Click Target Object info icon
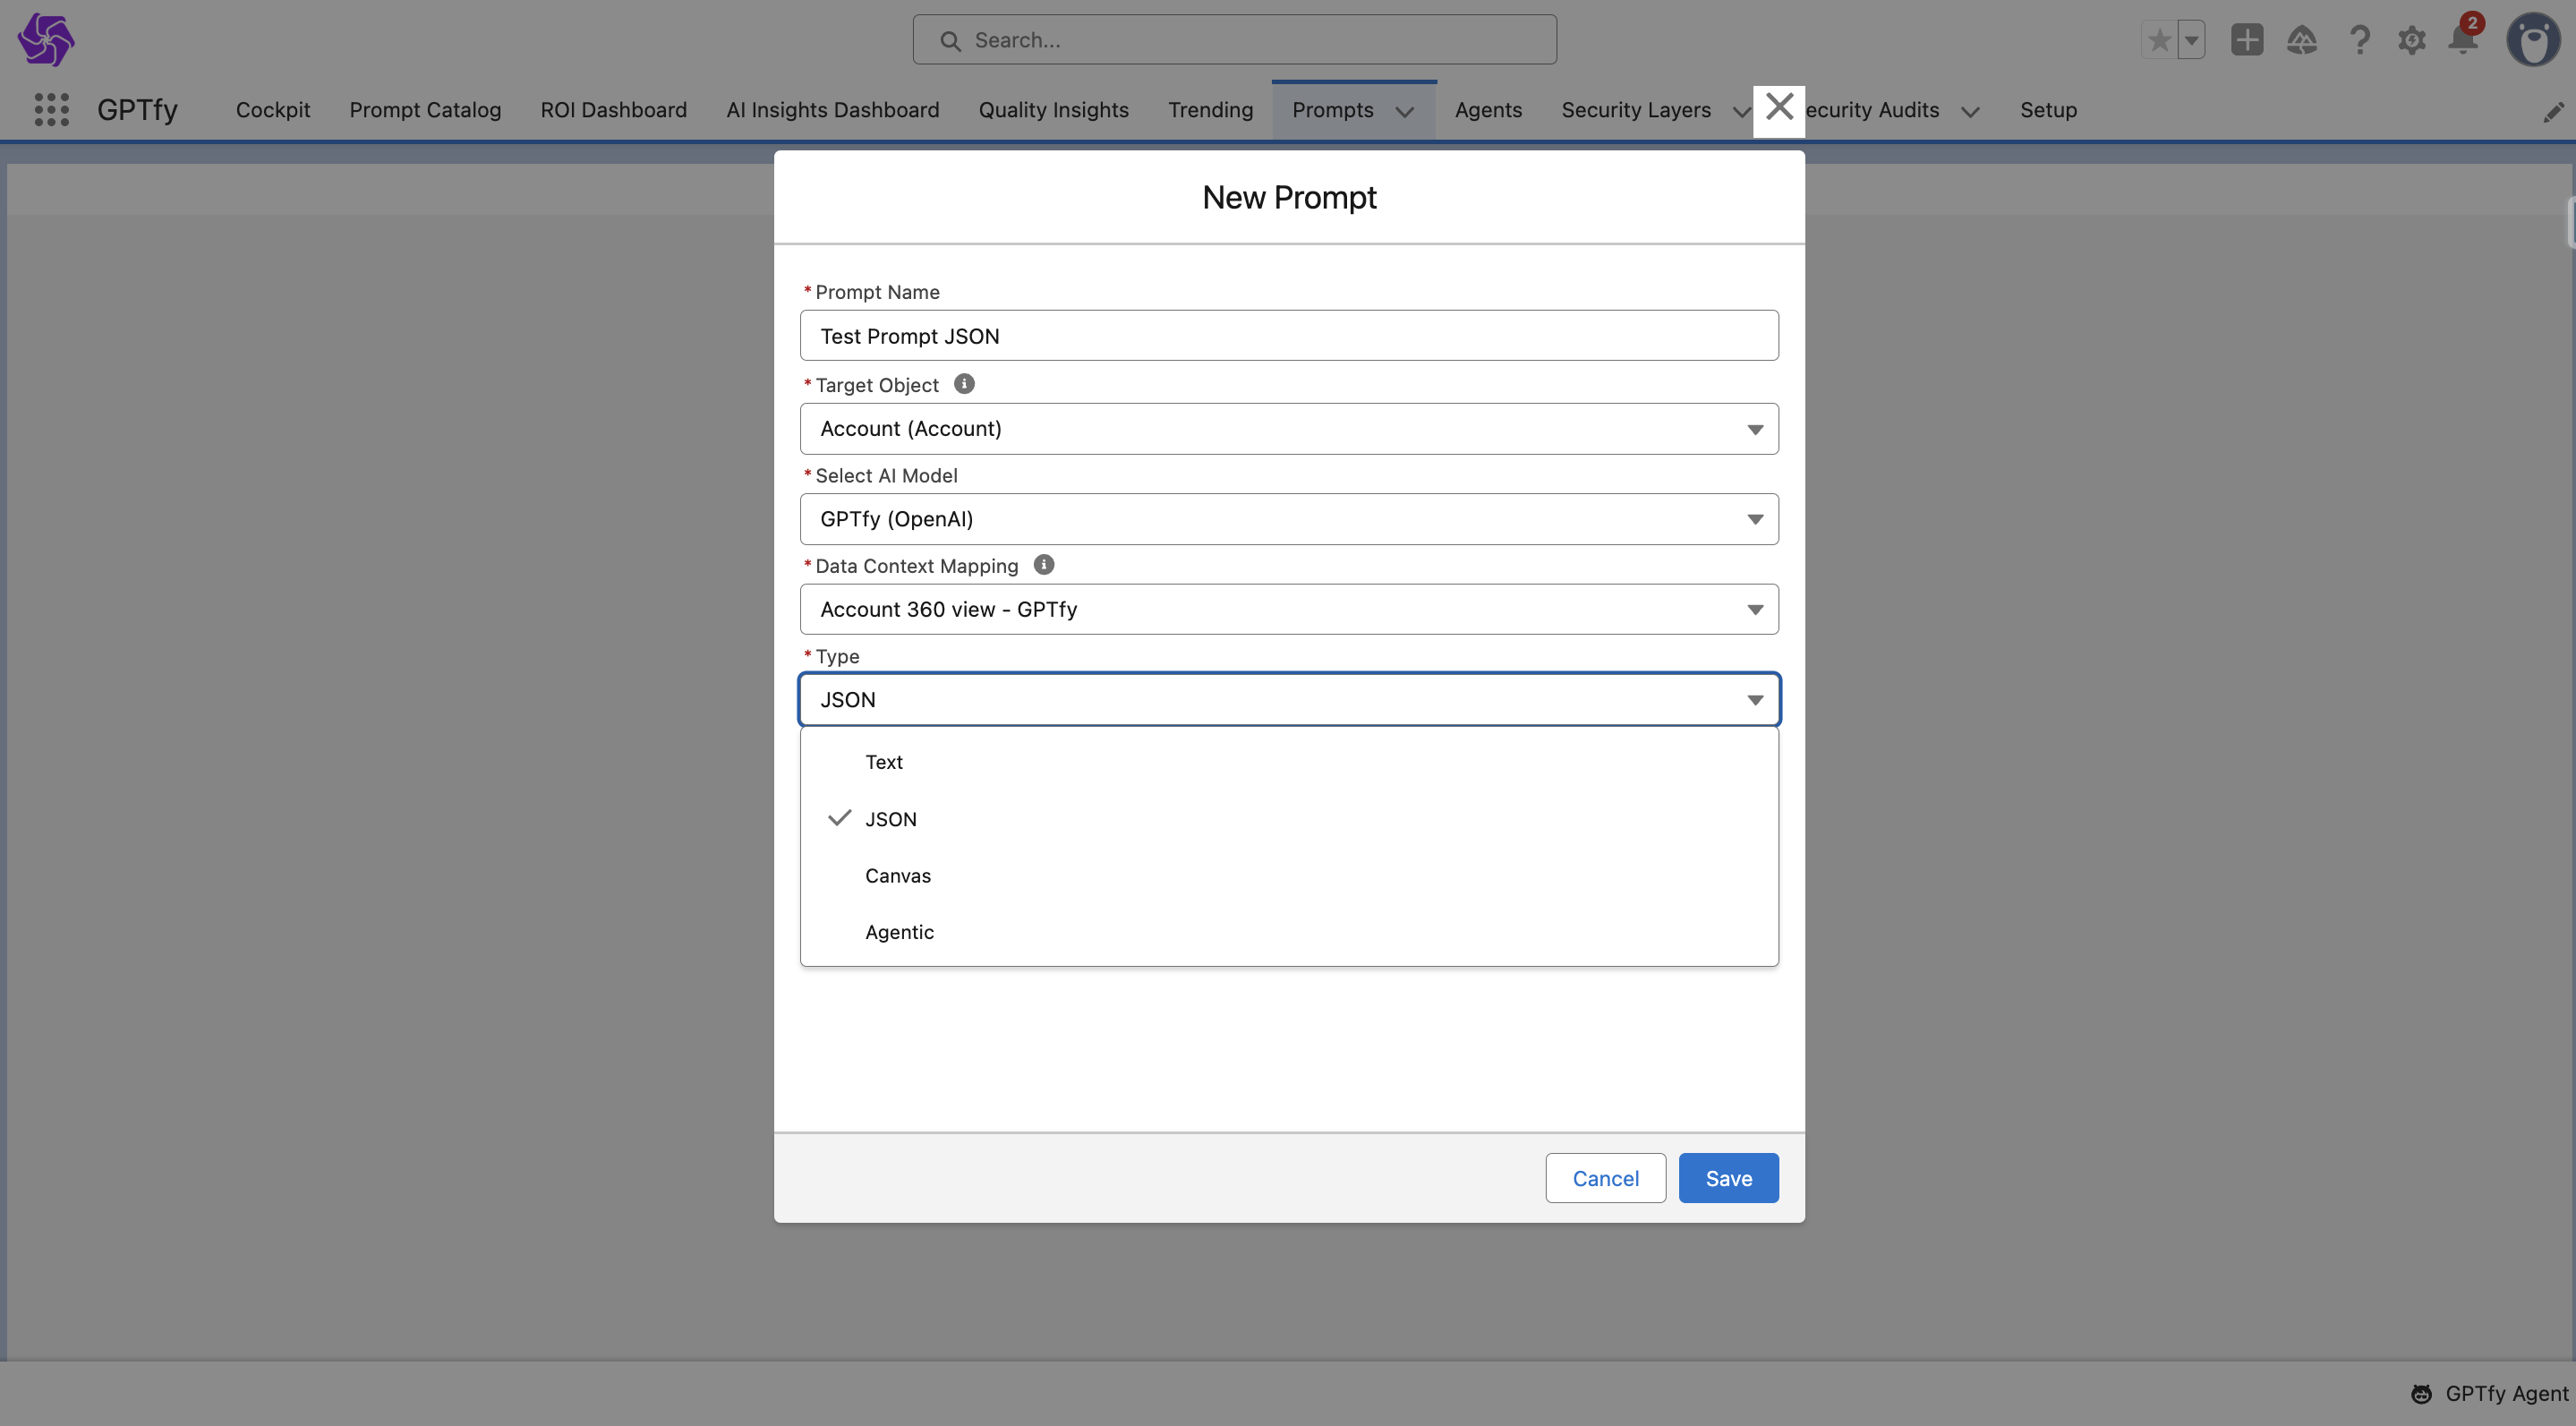 964,384
